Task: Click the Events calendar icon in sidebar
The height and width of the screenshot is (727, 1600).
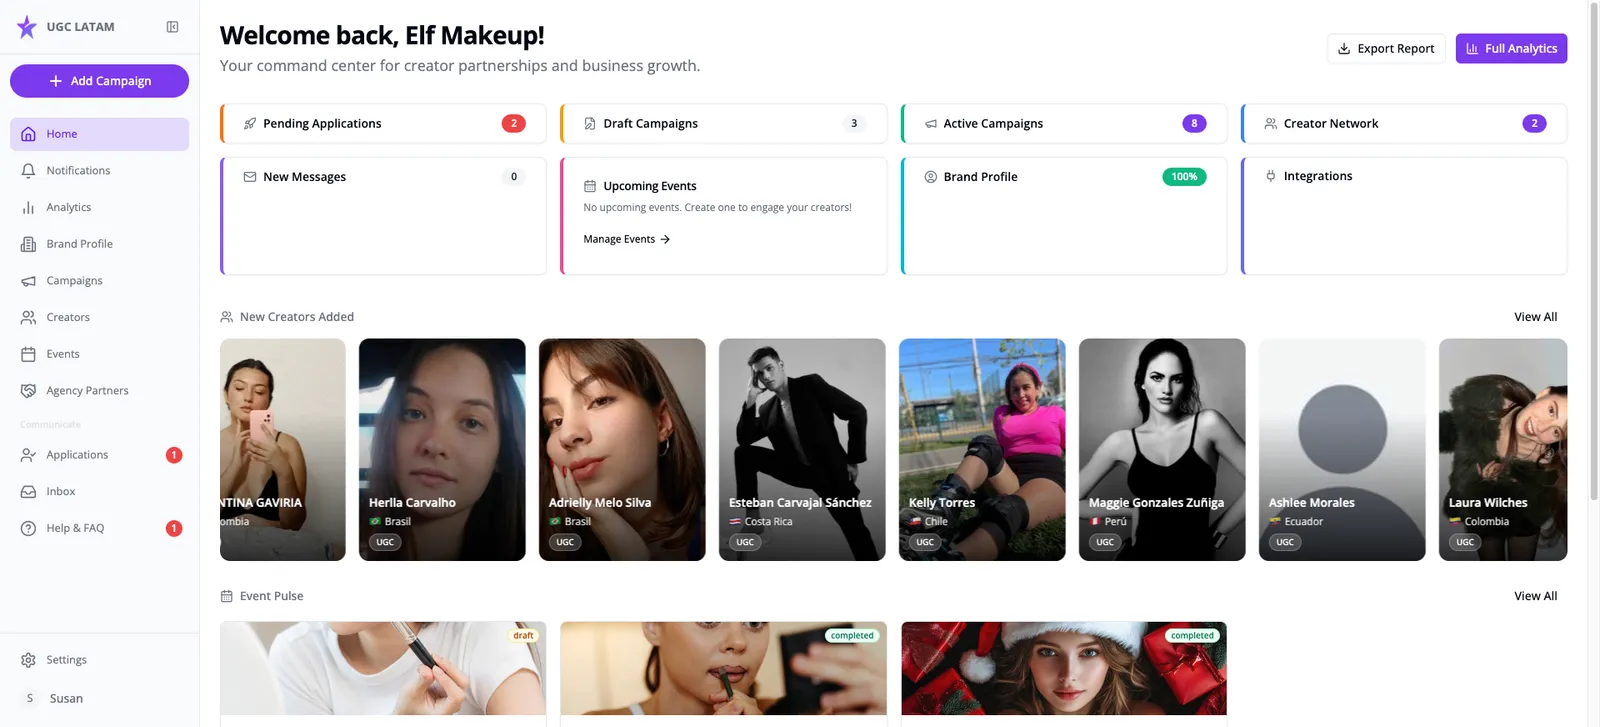Action: pyautogui.click(x=28, y=354)
